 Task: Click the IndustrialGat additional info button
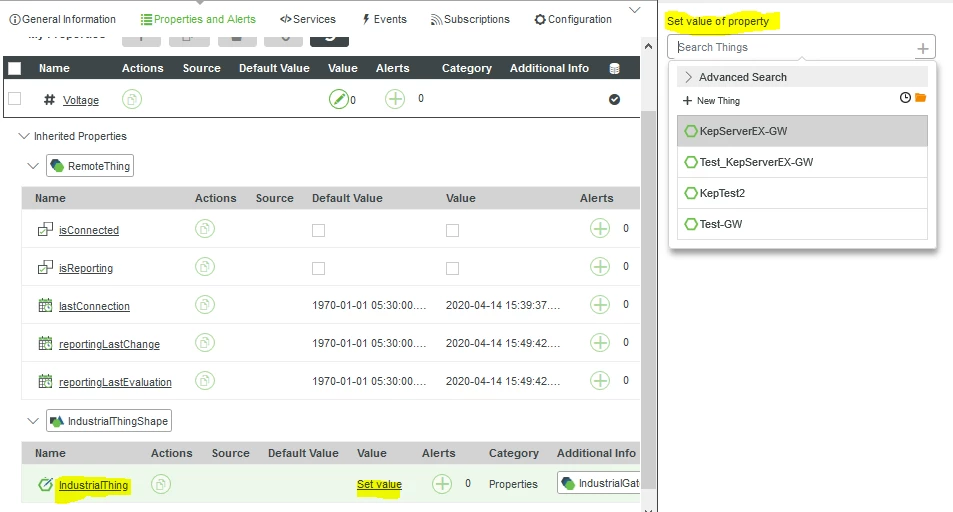coord(599,483)
